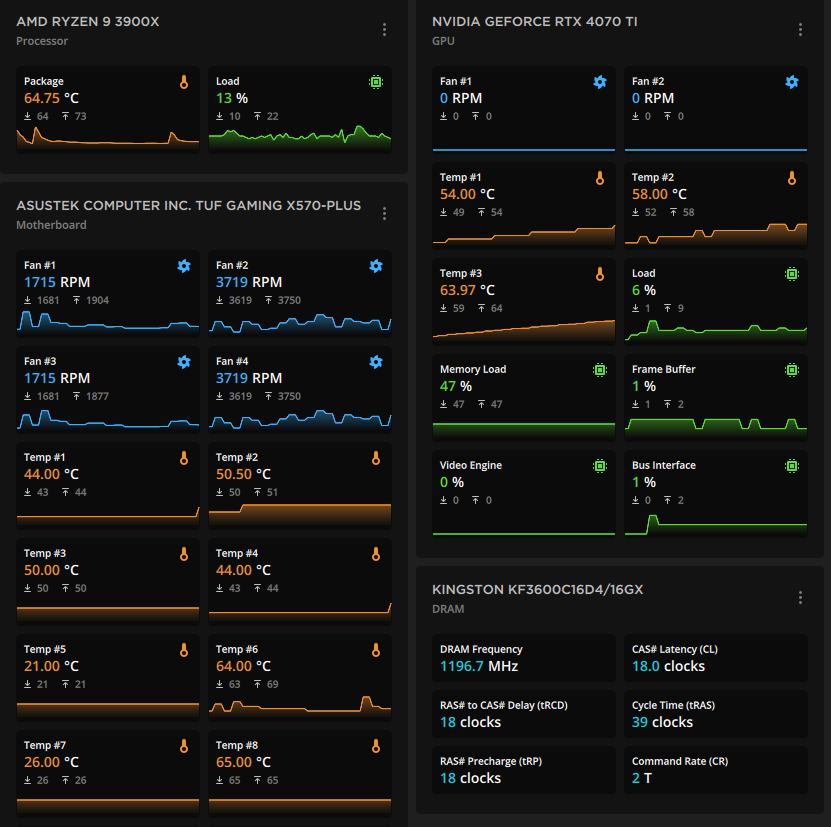
Task: Click the thermometer icon on motherboard Temp #3
Action: click(184, 554)
